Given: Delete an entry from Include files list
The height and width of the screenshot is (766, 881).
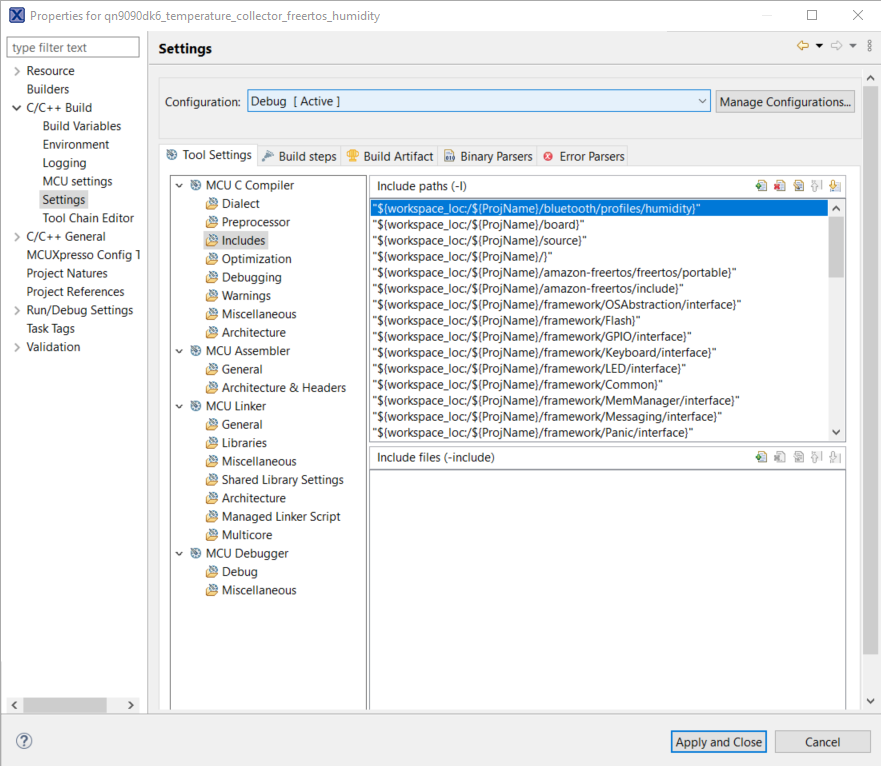Looking at the screenshot, I should 780,457.
